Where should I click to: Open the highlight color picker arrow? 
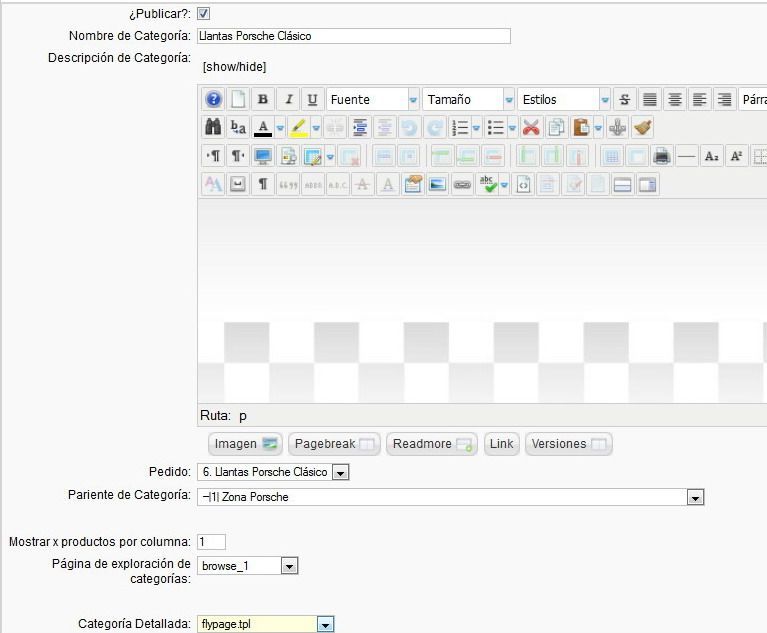click(316, 128)
